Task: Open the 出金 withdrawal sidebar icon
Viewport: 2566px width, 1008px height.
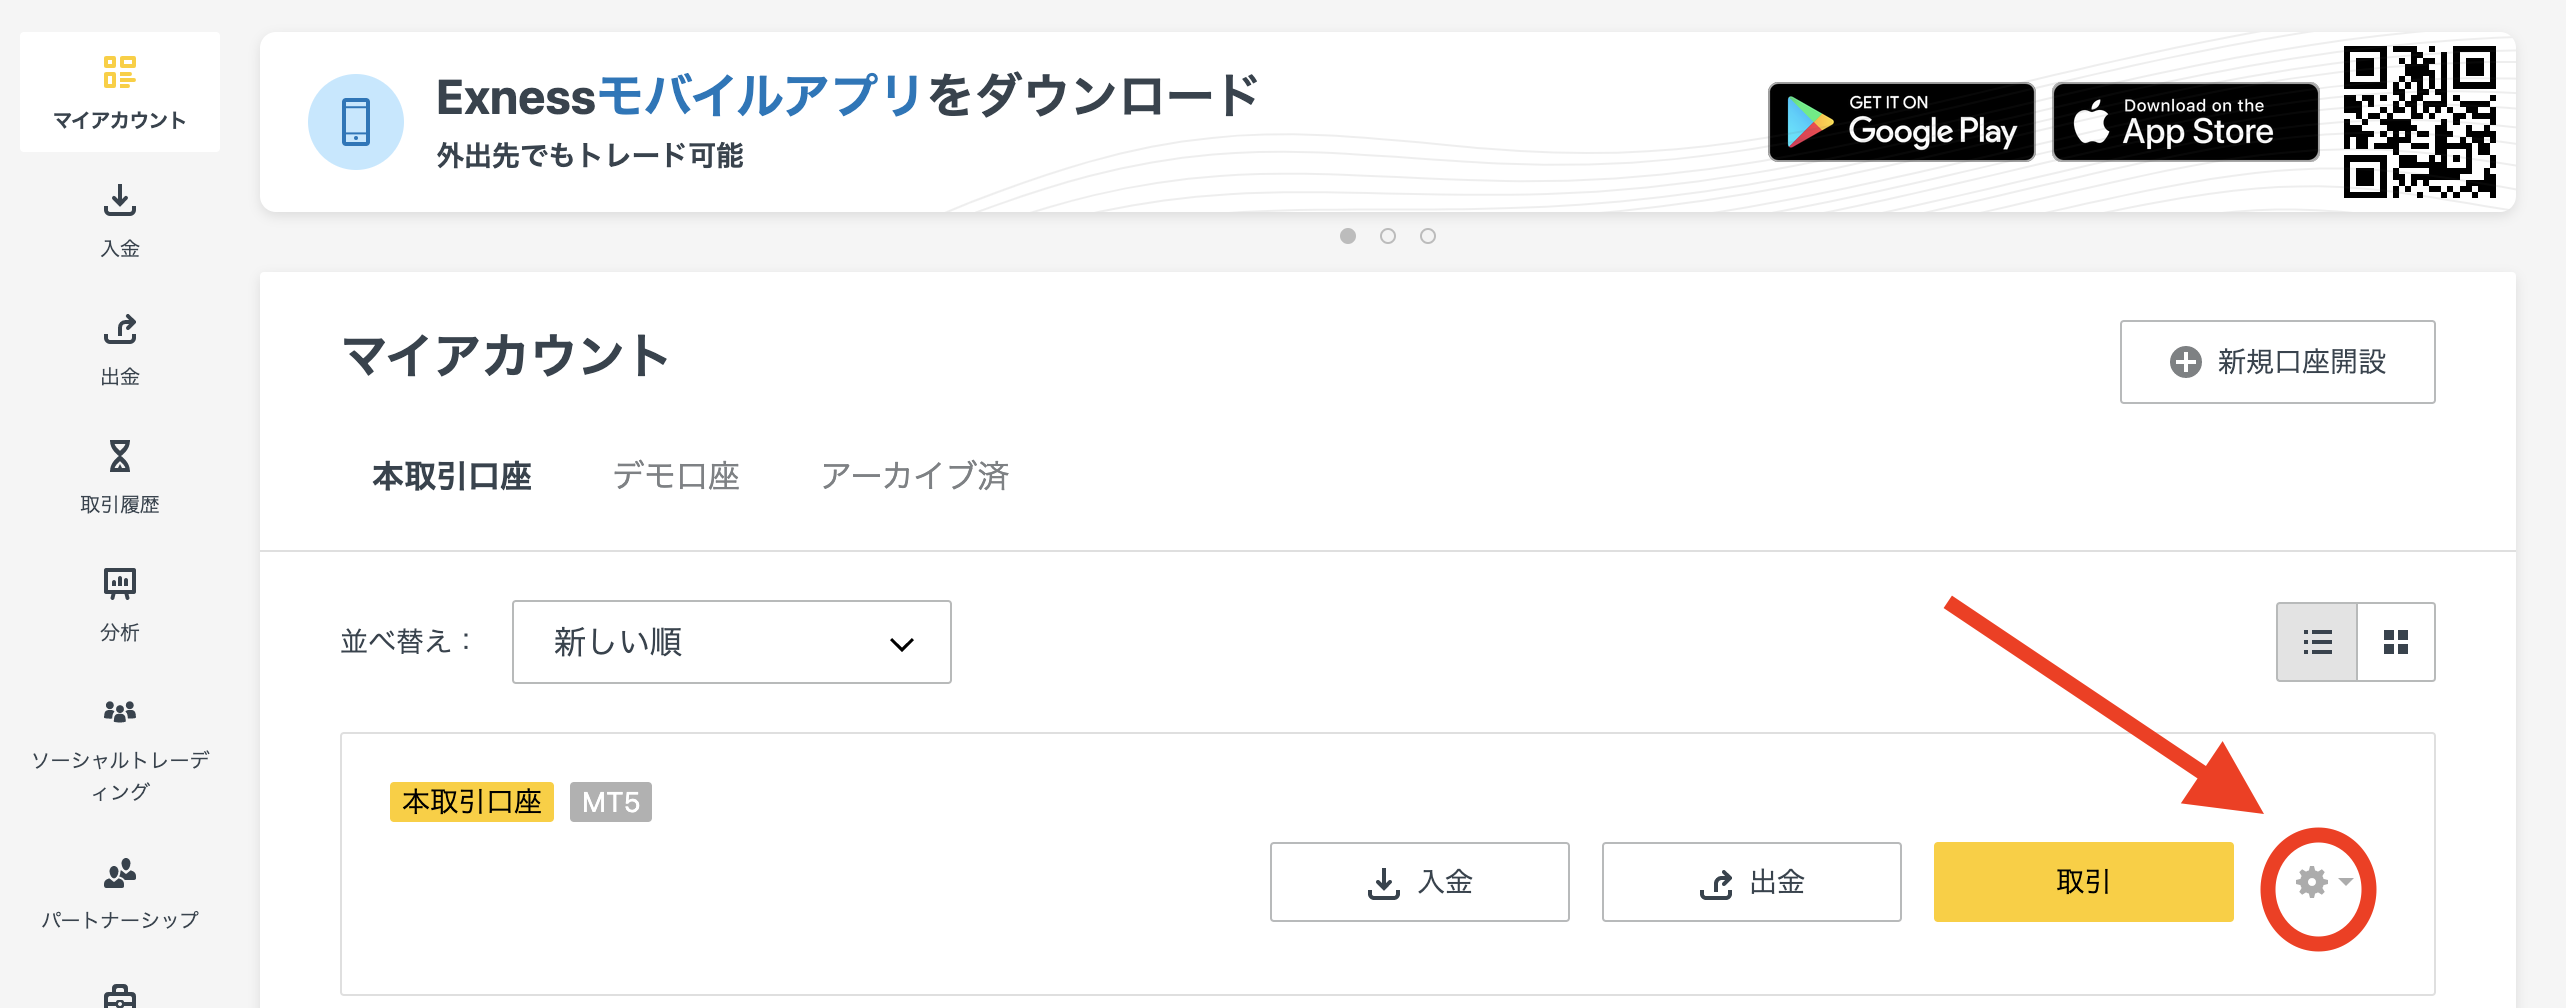Action: click(x=120, y=329)
